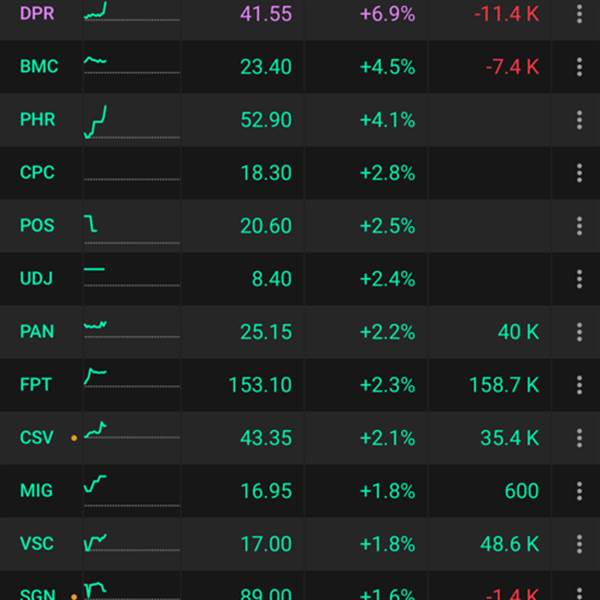
Task: Open the three-dot menu for FPT
Action: point(579,385)
